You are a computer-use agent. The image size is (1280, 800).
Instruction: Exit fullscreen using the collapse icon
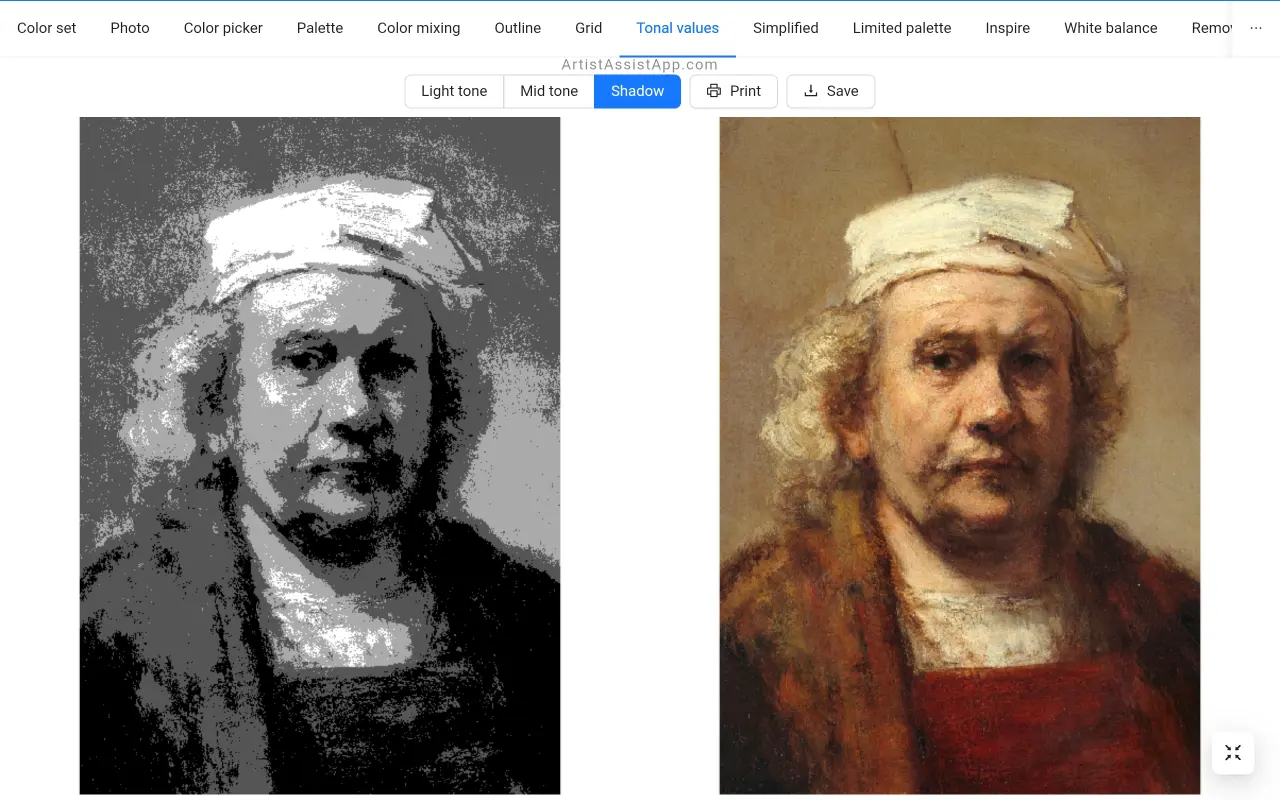(1233, 753)
